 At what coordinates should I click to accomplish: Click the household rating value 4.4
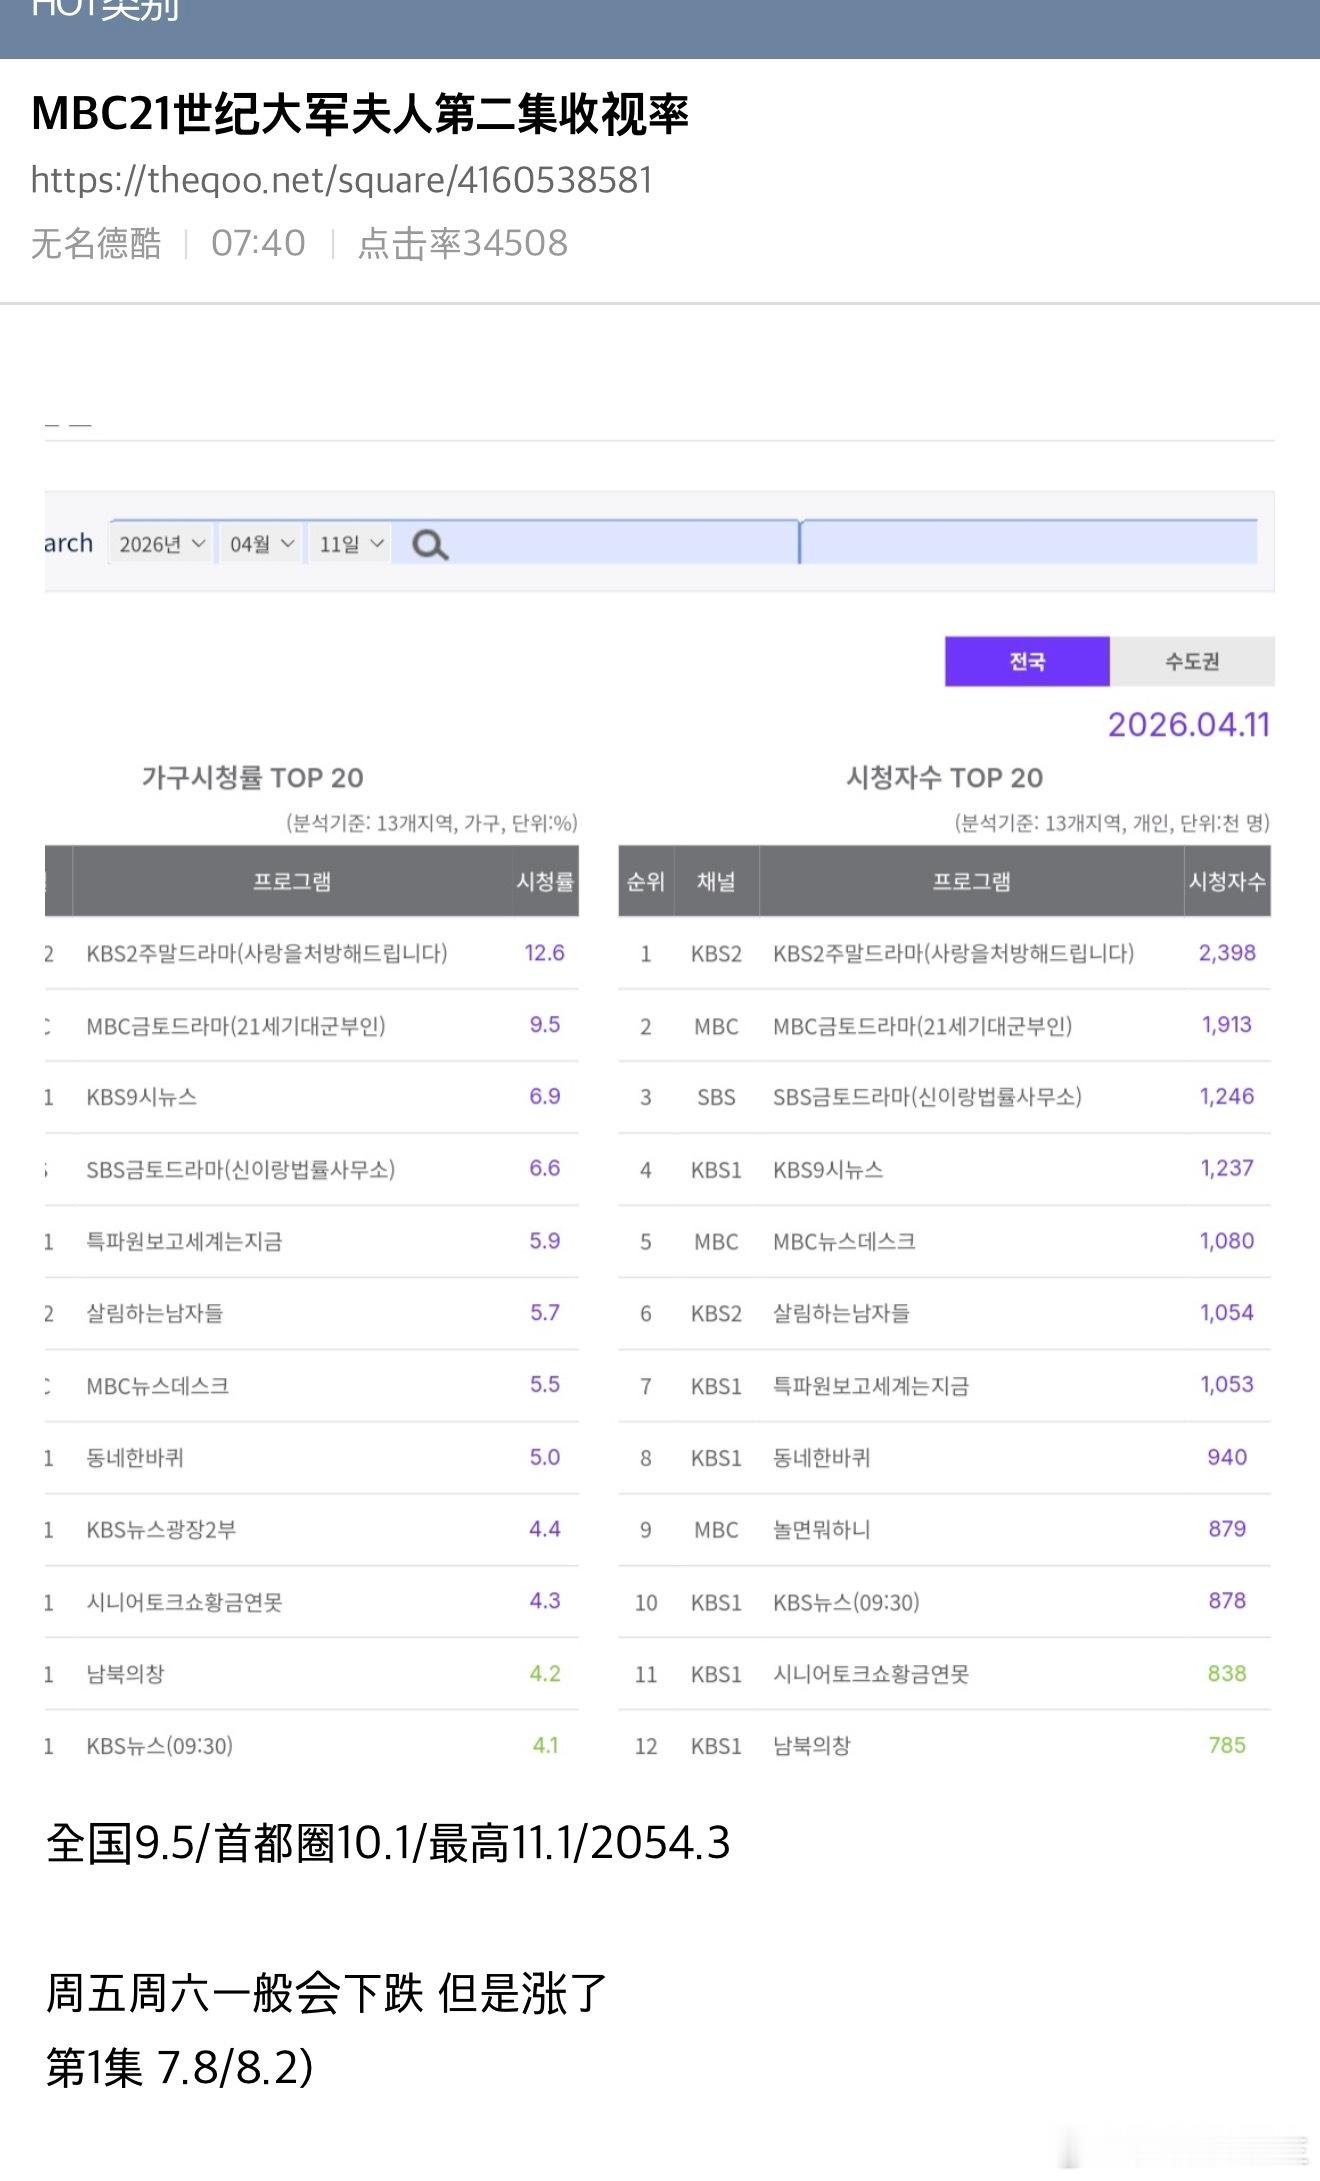[545, 1529]
